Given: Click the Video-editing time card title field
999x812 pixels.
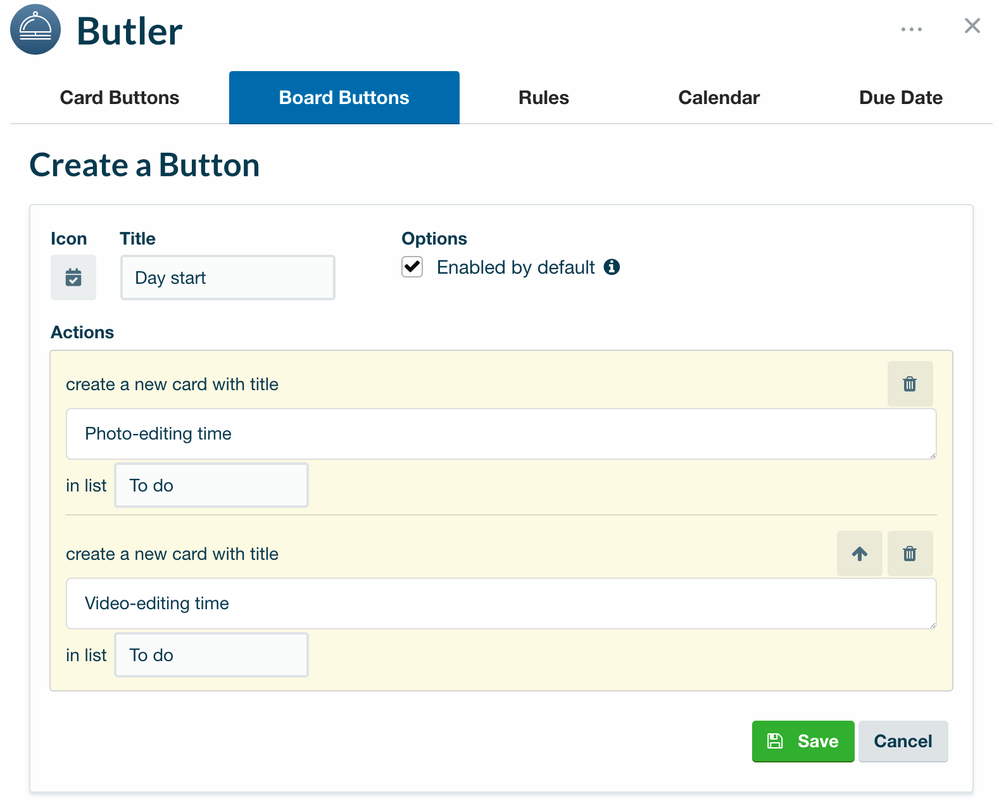Looking at the screenshot, I should pyautogui.click(x=501, y=604).
